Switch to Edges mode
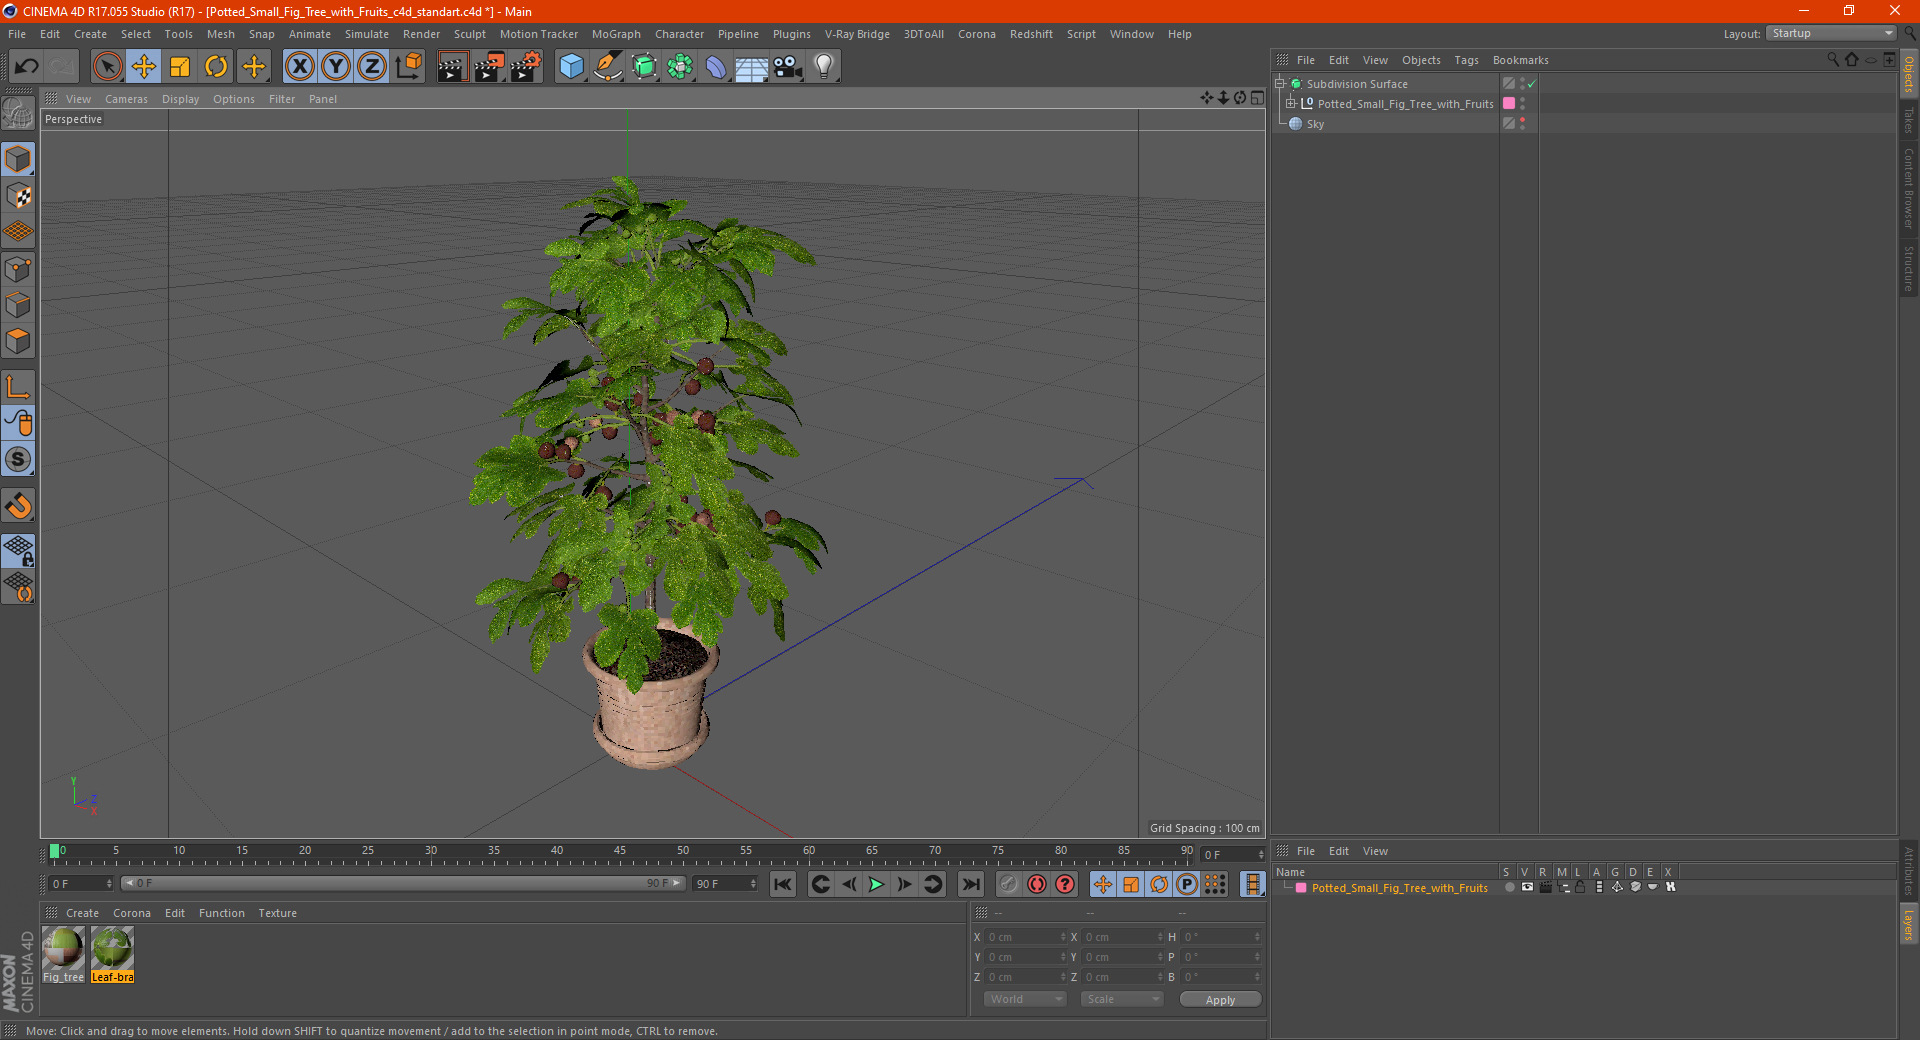 point(18,305)
